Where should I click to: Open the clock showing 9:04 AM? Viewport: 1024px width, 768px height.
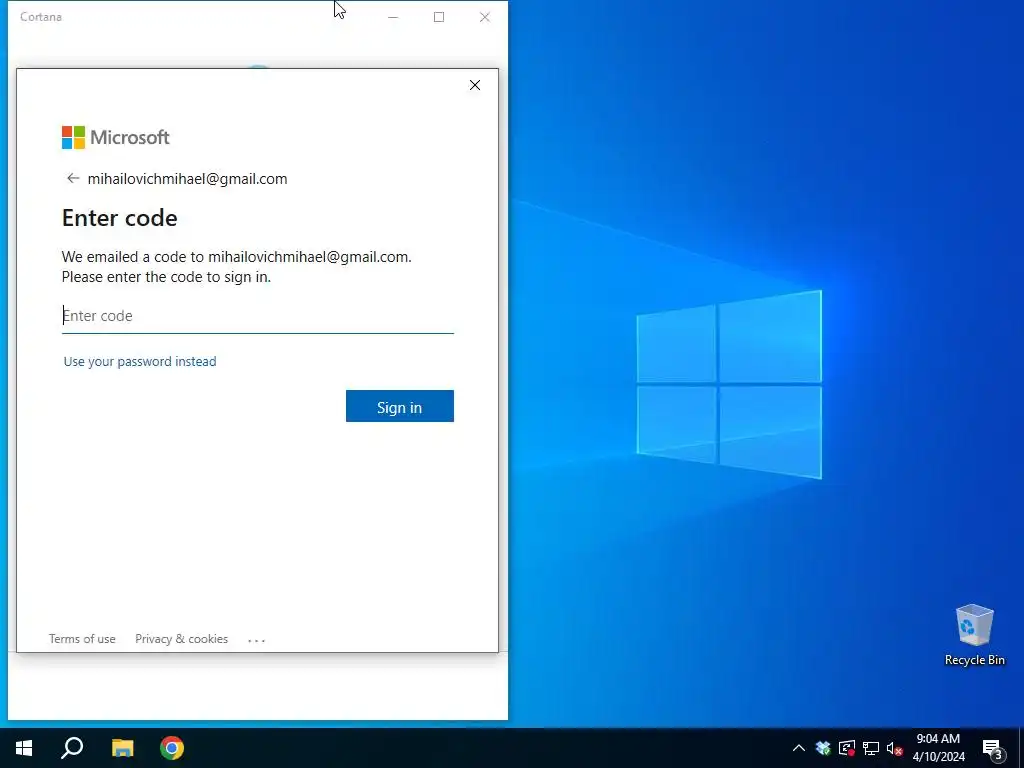pos(938,748)
